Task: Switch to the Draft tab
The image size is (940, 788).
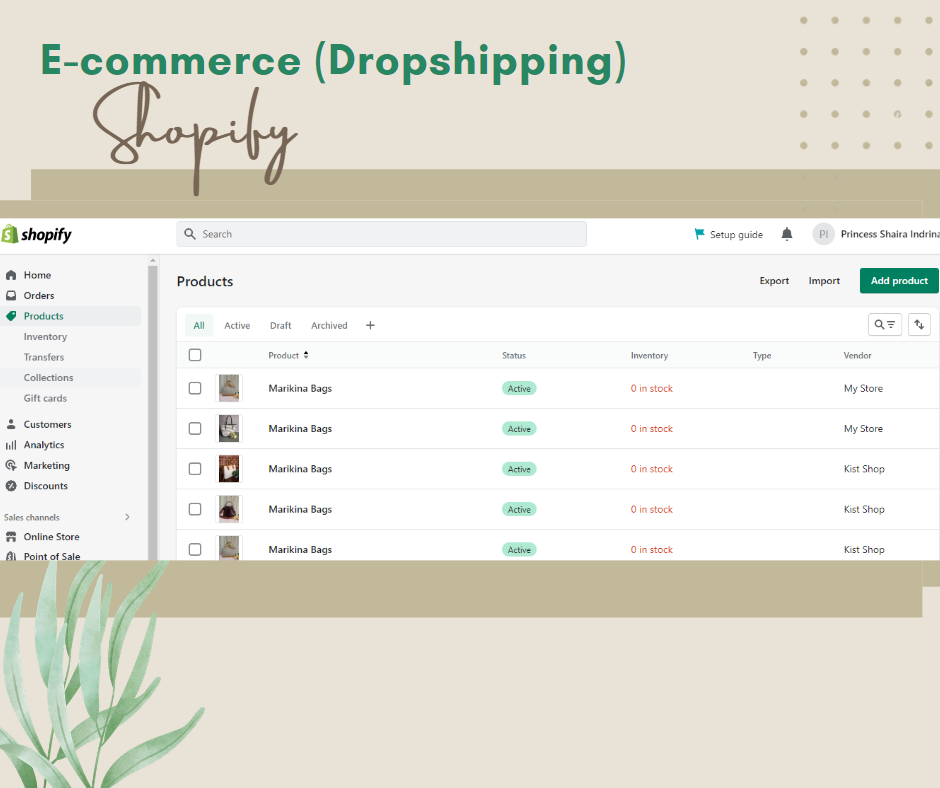Action: click(x=281, y=326)
